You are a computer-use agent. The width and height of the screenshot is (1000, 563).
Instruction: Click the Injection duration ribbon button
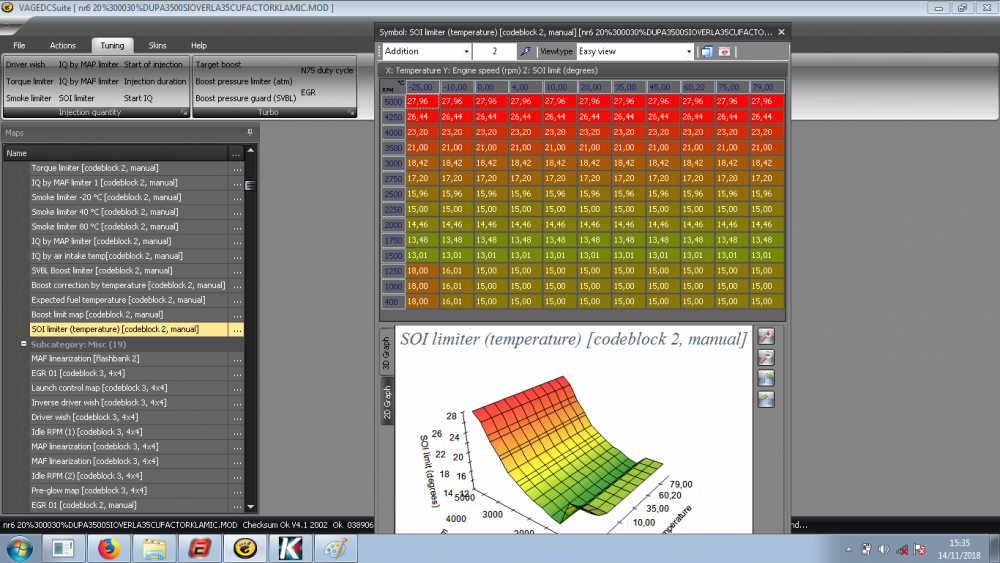coord(155,82)
